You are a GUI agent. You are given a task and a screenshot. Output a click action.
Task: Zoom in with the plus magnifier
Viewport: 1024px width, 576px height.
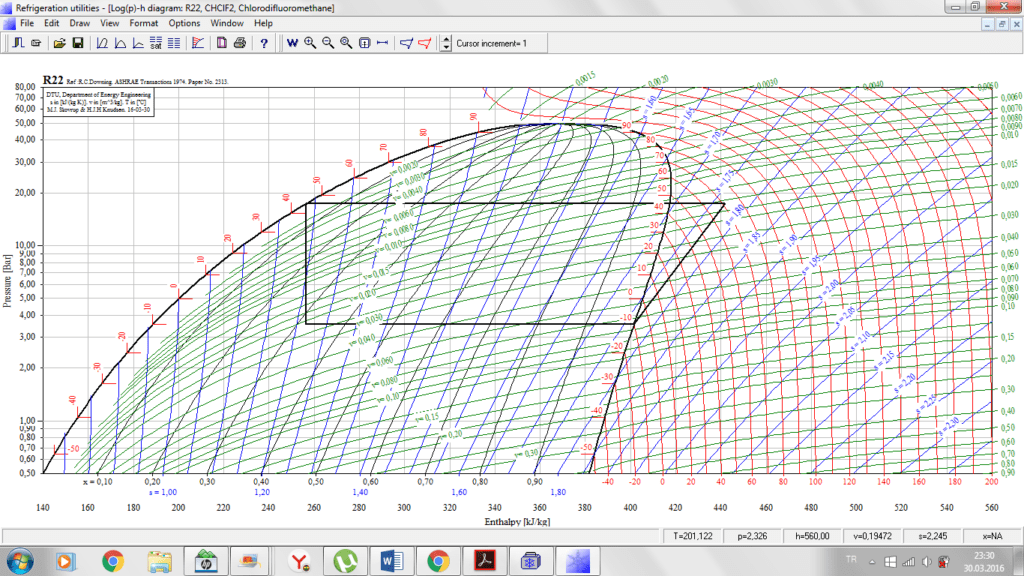coord(310,43)
